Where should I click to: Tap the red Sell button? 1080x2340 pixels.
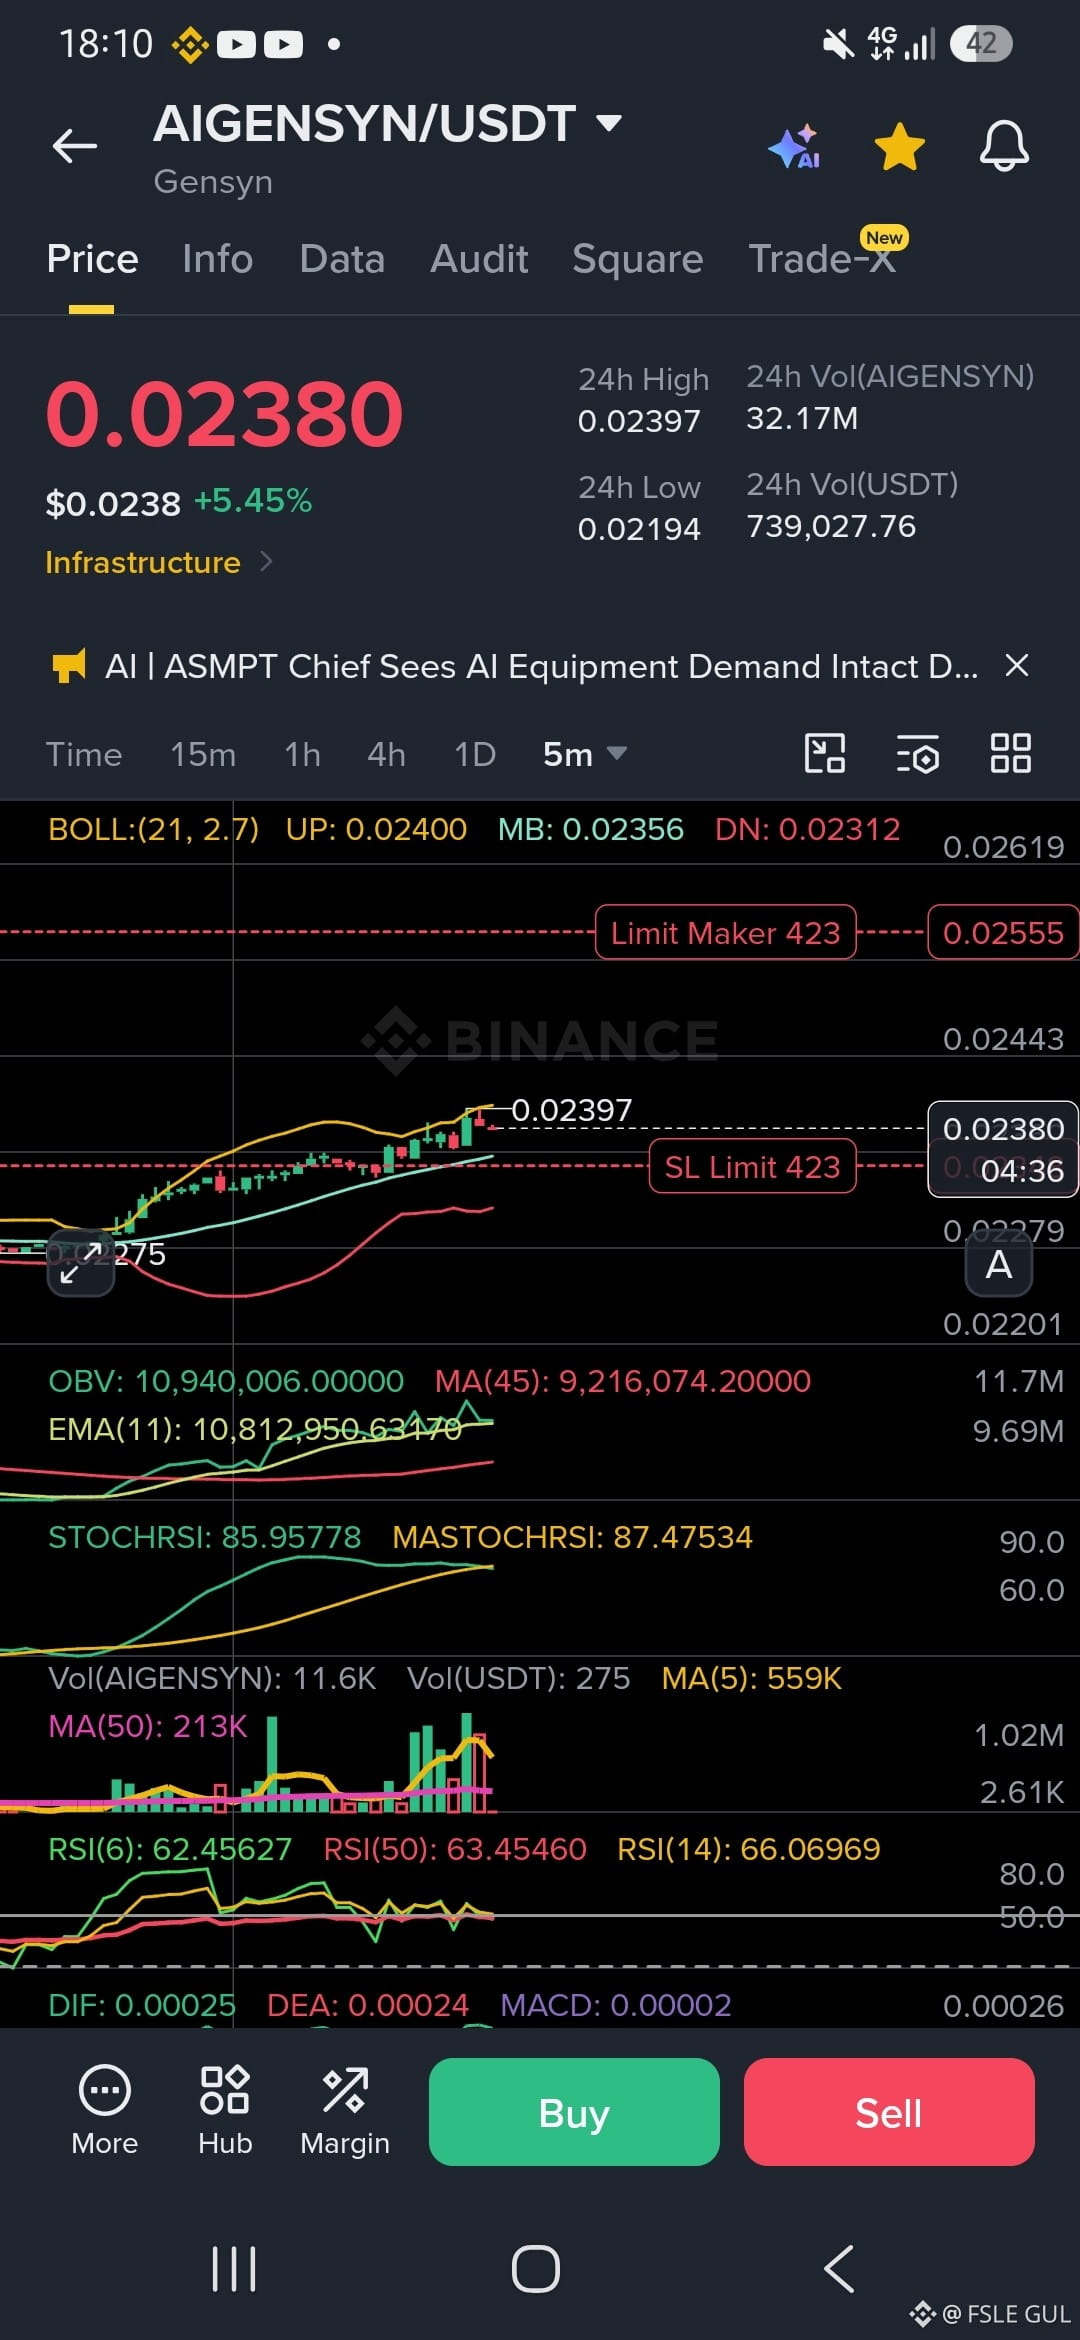[889, 2112]
